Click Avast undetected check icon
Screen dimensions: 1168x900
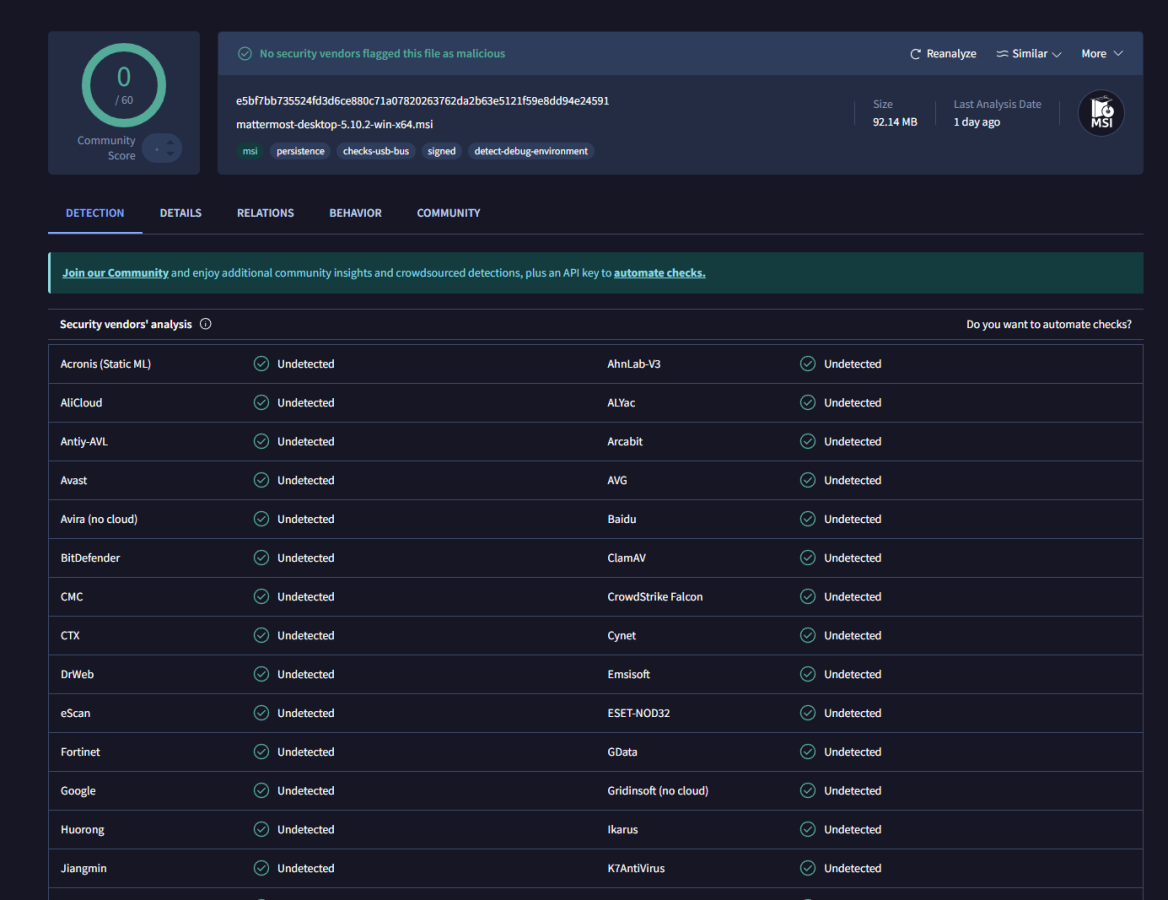coord(261,480)
